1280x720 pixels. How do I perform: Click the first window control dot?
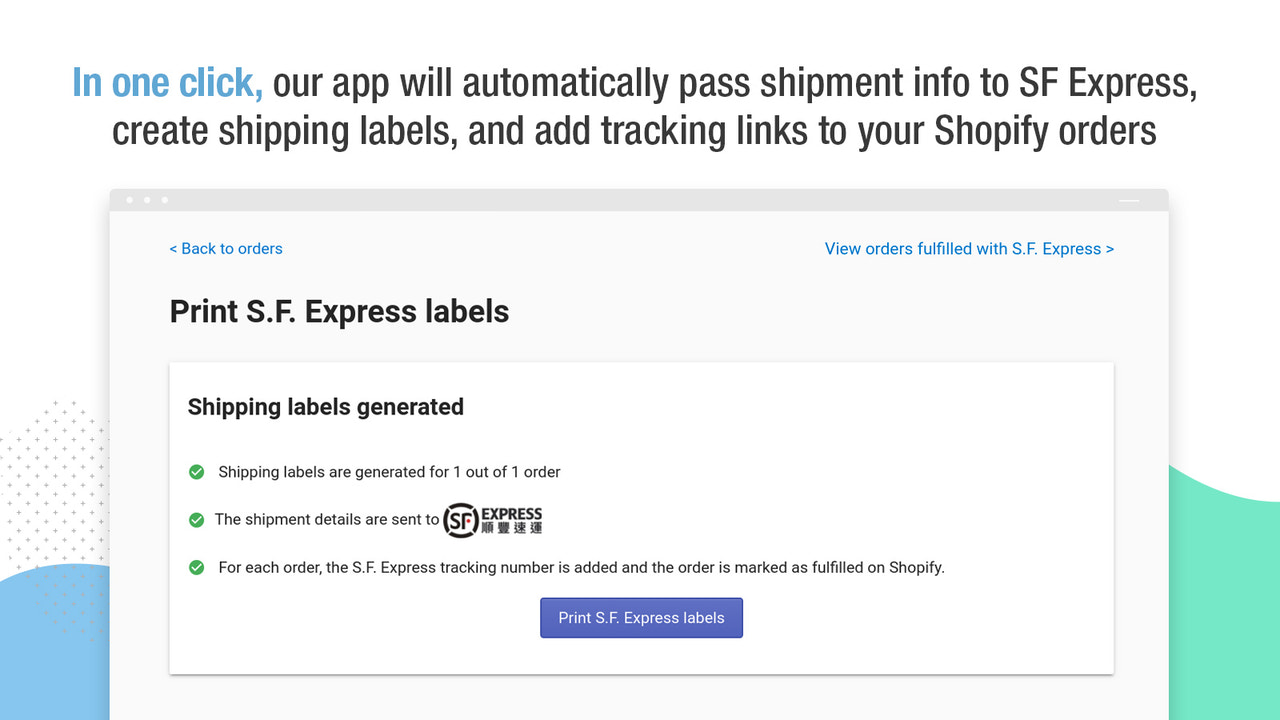[x=129, y=199]
